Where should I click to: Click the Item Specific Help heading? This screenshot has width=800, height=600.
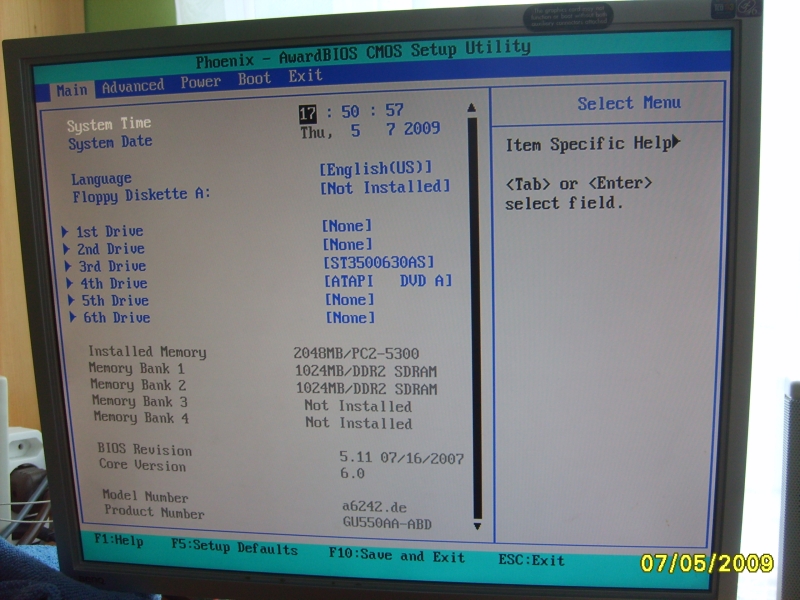(592, 144)
